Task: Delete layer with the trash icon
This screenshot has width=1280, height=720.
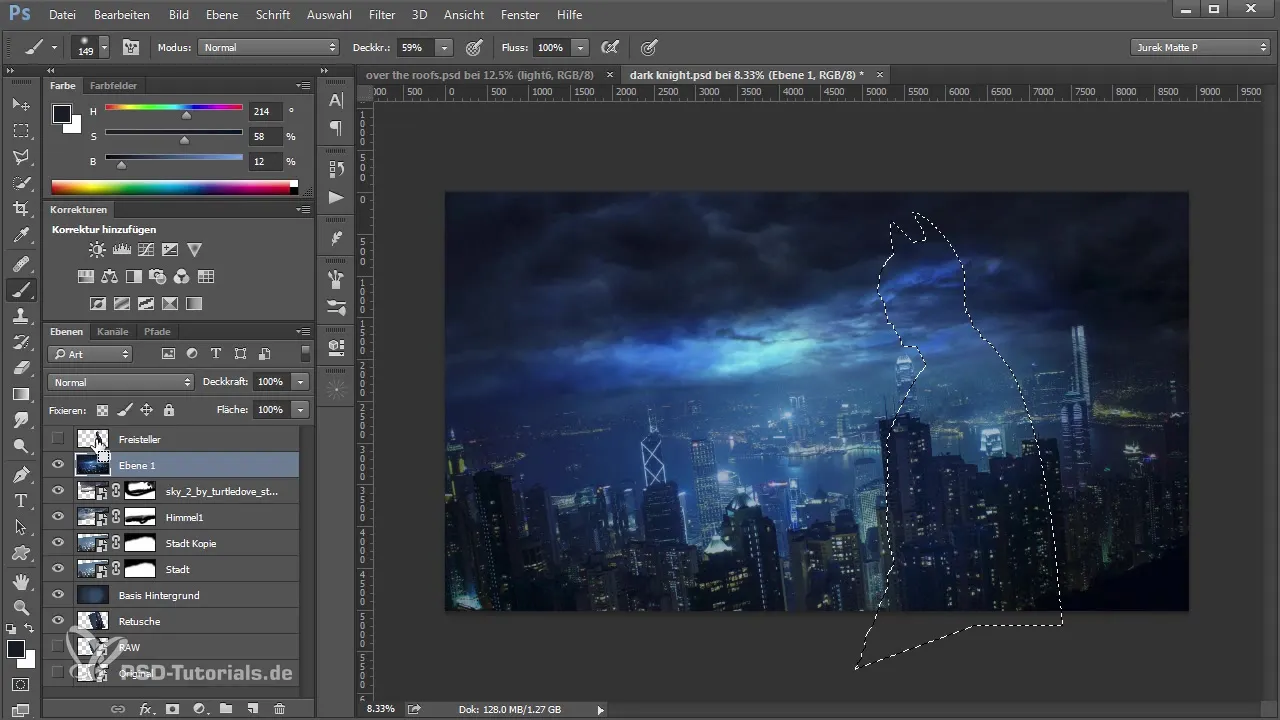Action: [x=279, y=709]
